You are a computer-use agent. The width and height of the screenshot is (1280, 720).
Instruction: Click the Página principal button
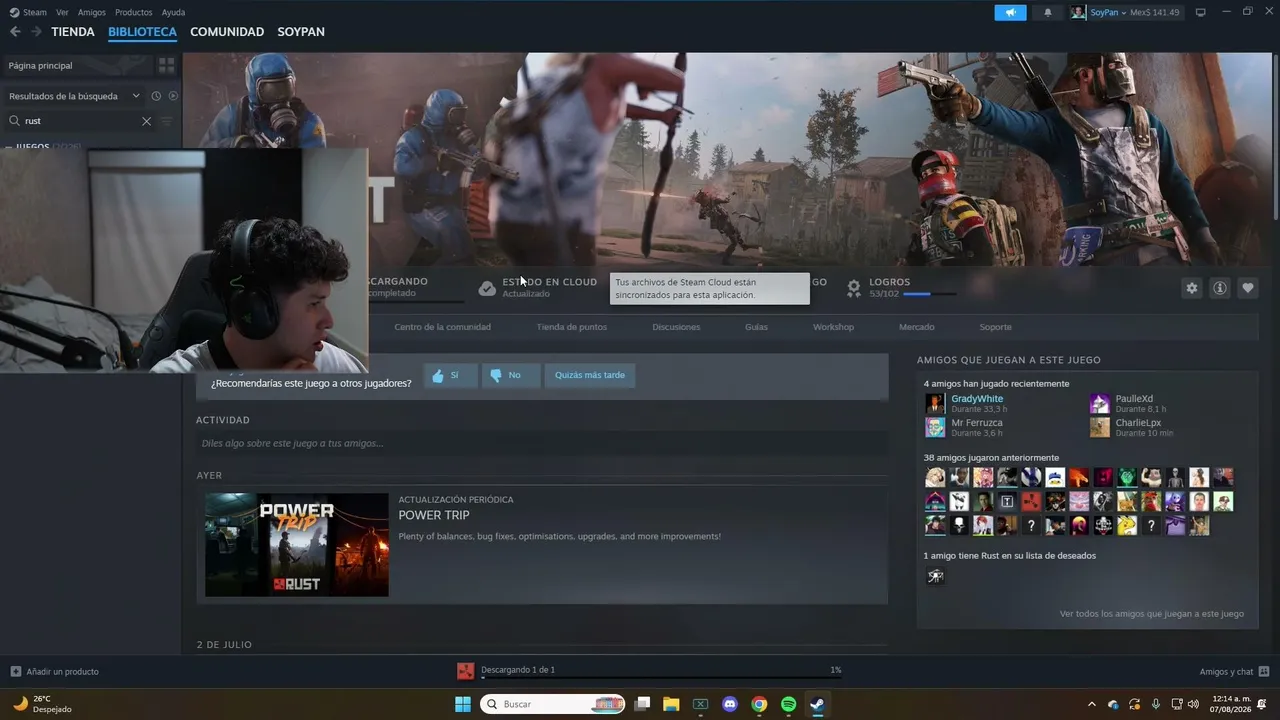pyautogui.click(x=78, y=65)
